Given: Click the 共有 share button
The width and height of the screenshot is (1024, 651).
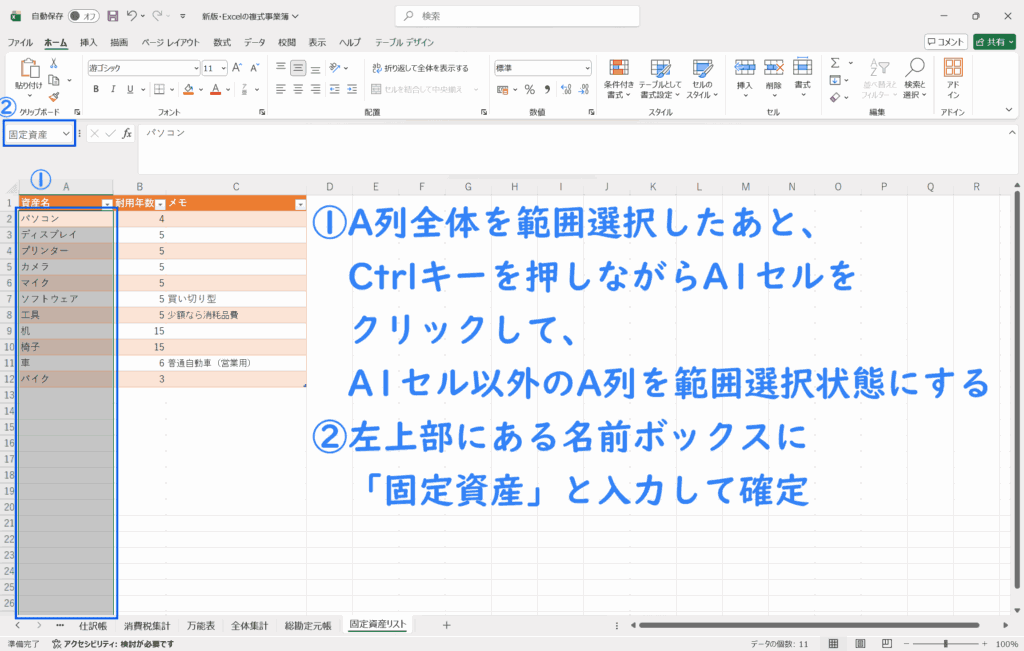Looking at the screenshot, I should 994,42.
